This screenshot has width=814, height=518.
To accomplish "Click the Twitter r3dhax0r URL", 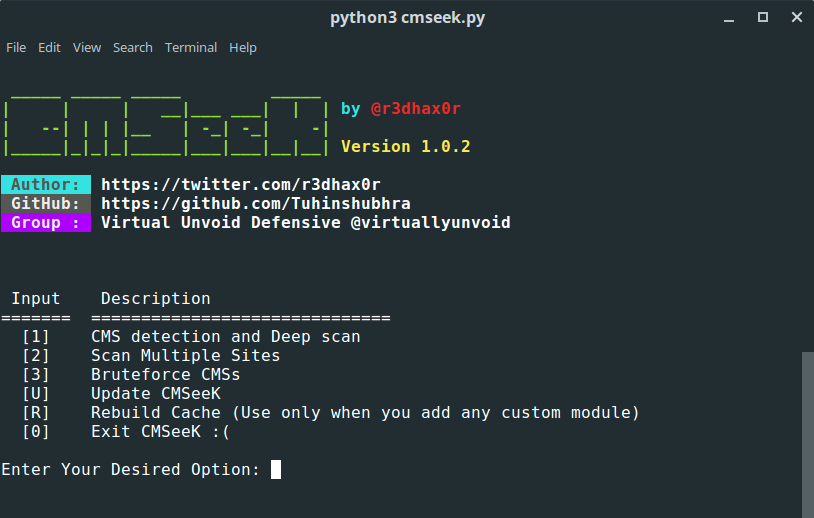I will click(x=241, y=185).
